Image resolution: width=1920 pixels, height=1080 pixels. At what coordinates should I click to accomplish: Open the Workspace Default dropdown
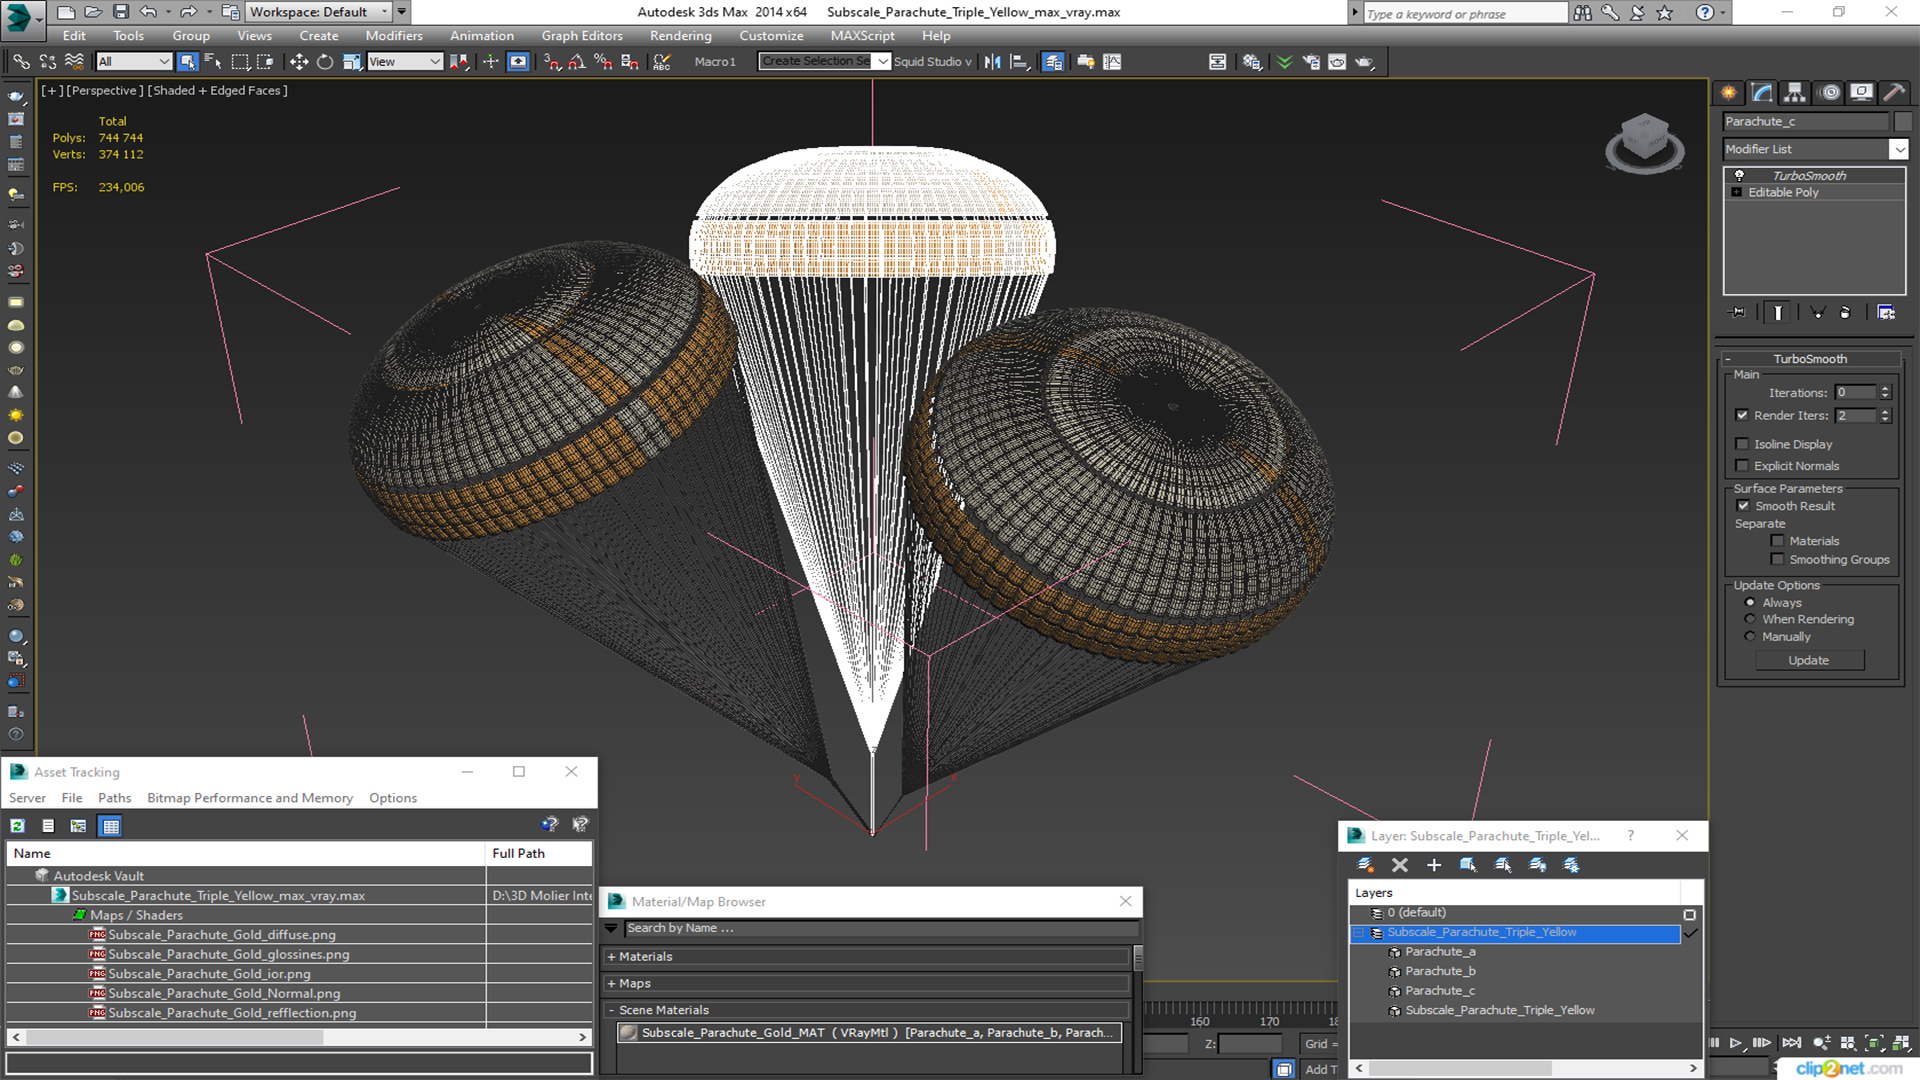tap(319, 12)
